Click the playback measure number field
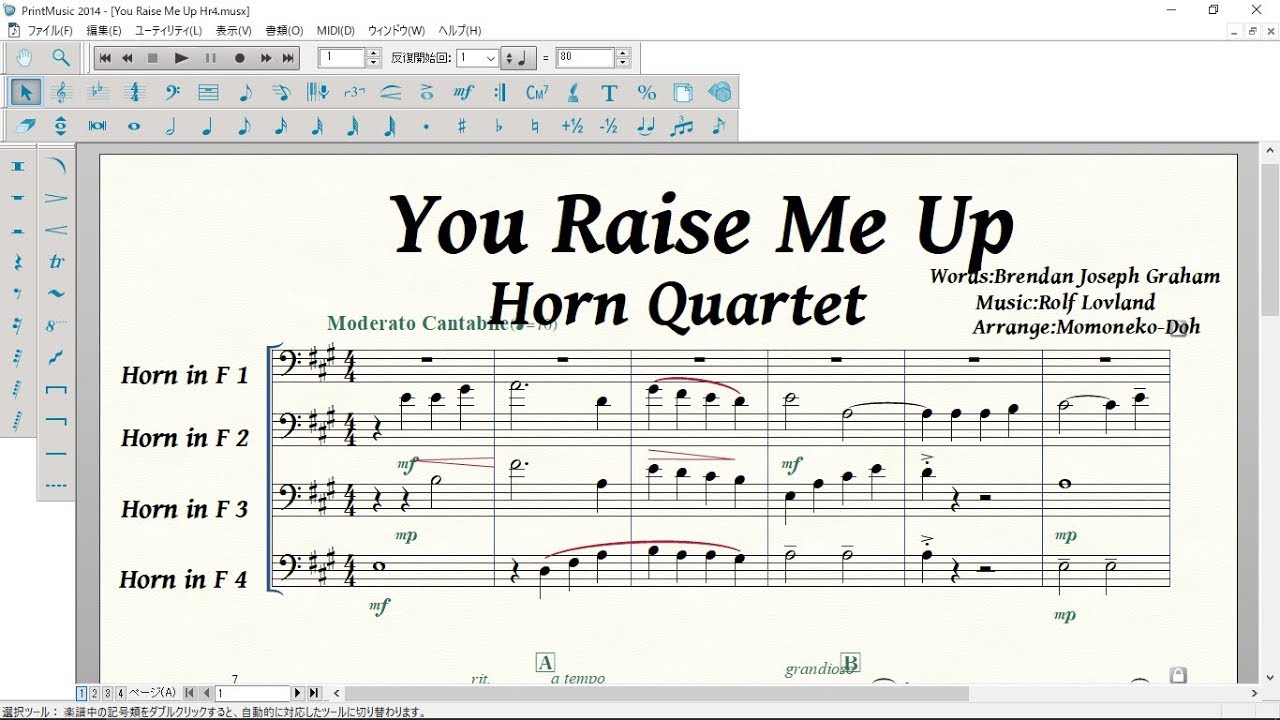Viewport: 1280px width, 720px height. click(343, 58)
